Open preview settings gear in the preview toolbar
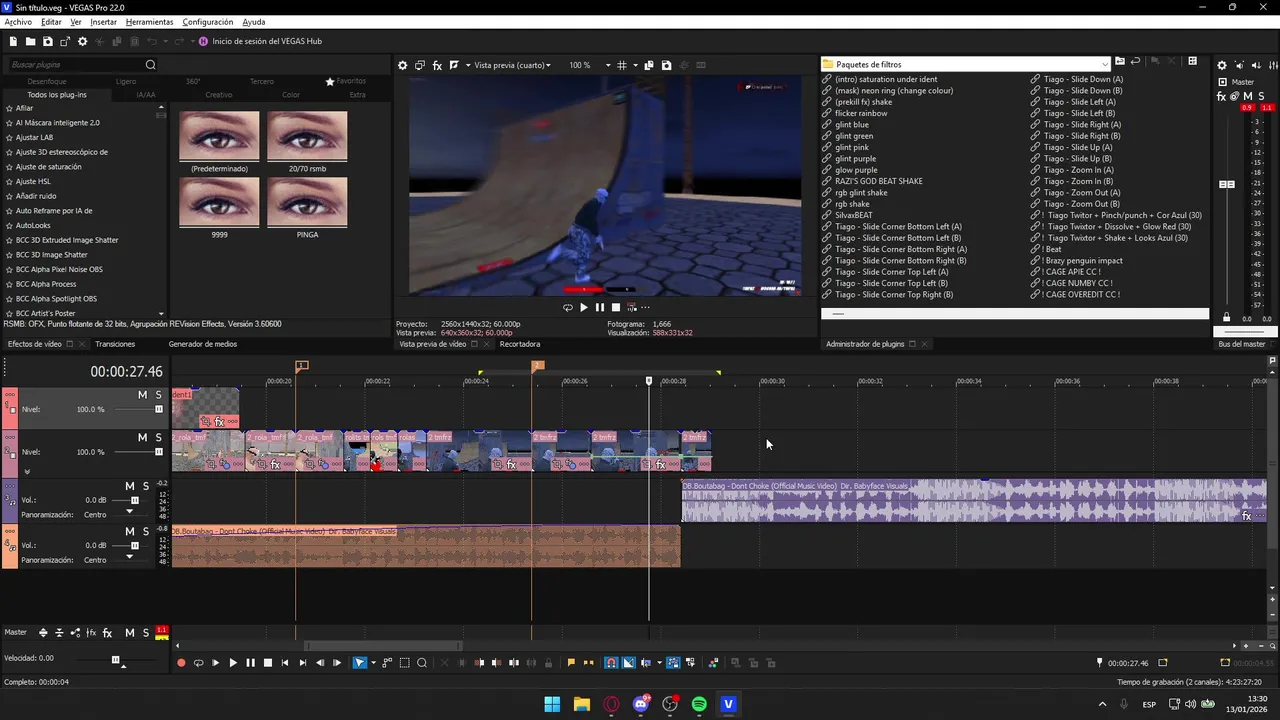1280x720 pixels. coord(403,65)
